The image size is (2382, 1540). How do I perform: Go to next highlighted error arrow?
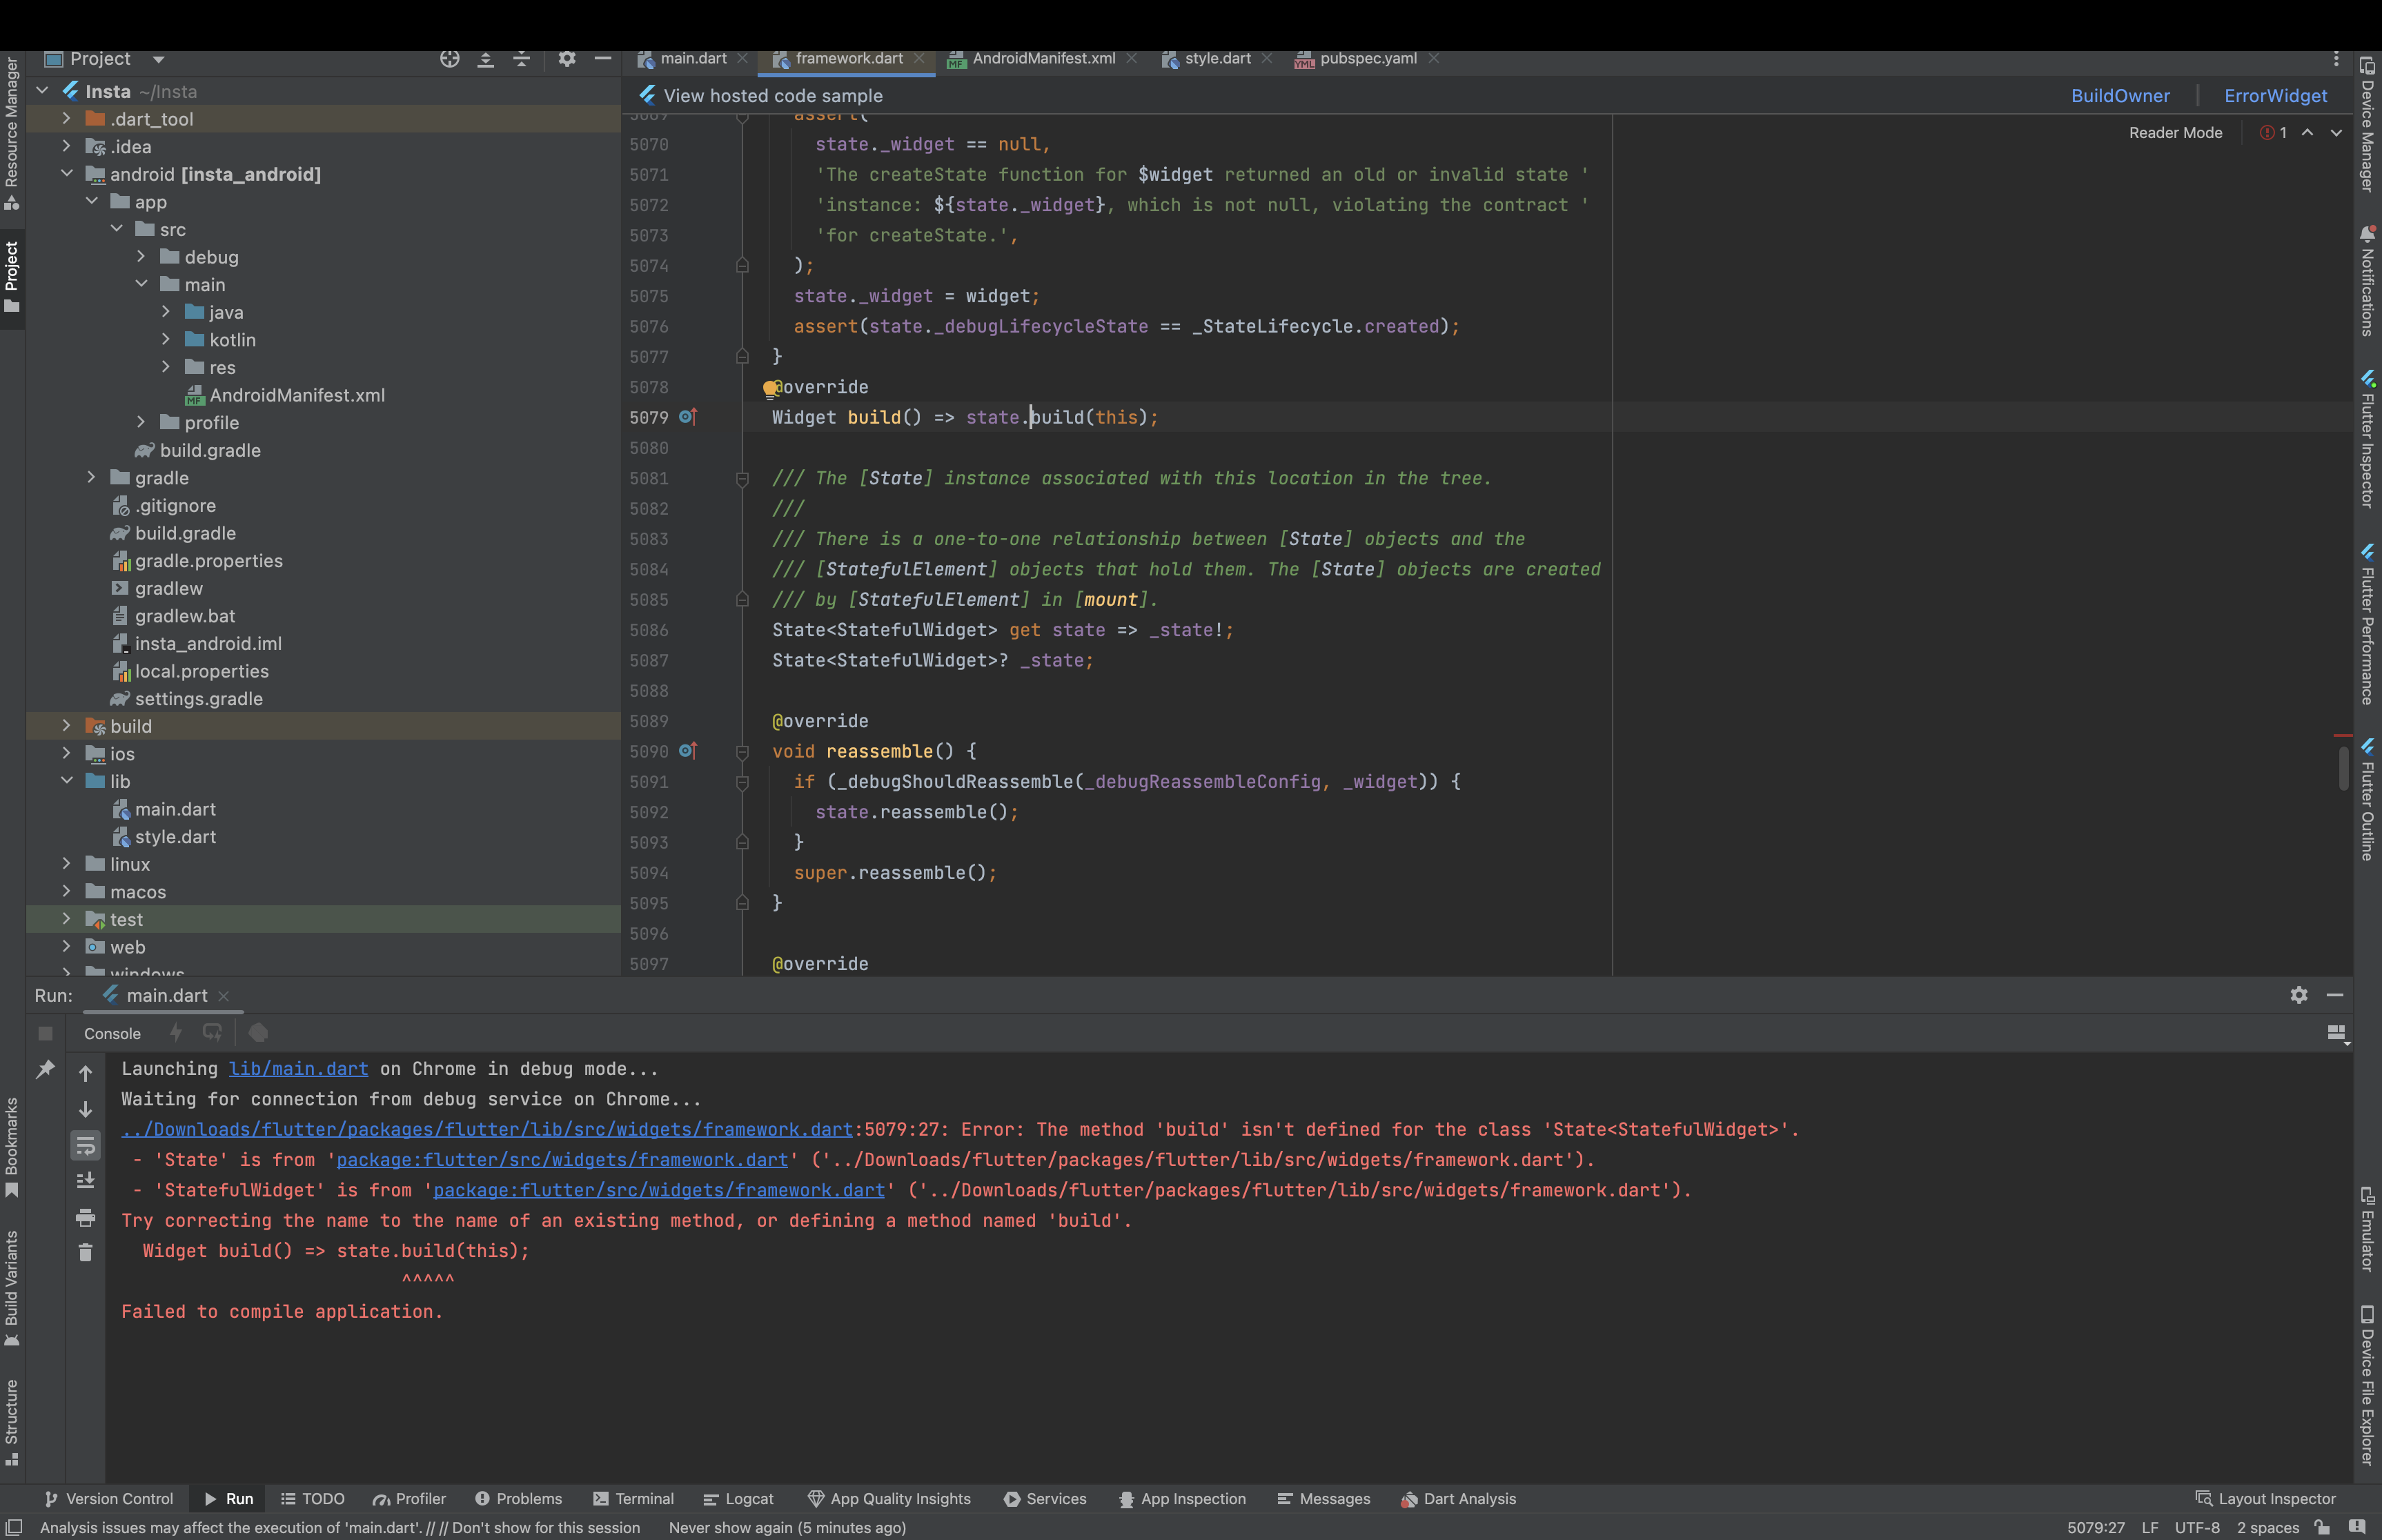tap(2336, 133)
